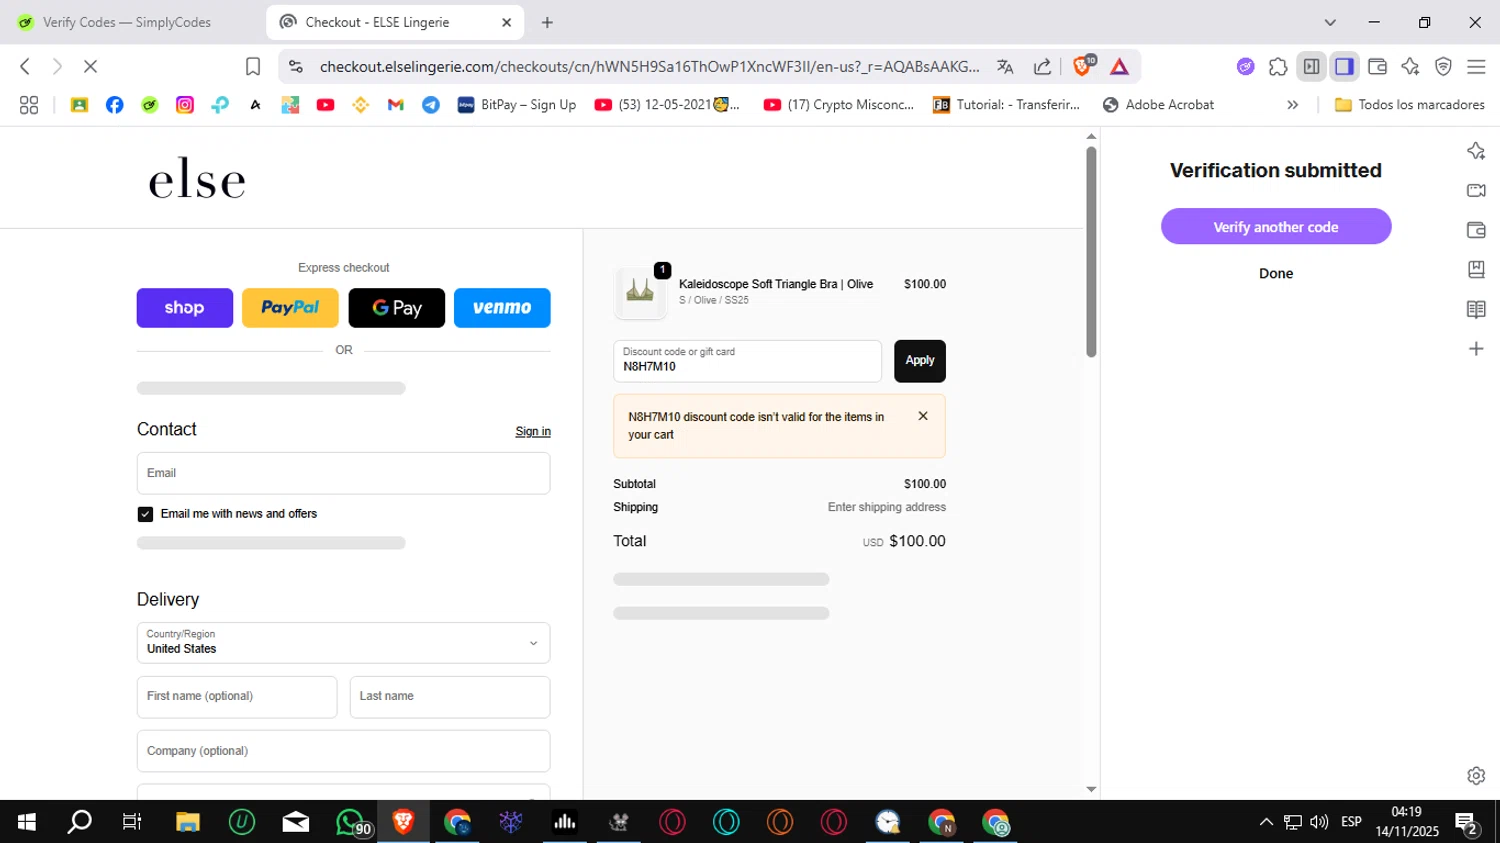Open the tab search dropdown arrow

point(1330,22)
